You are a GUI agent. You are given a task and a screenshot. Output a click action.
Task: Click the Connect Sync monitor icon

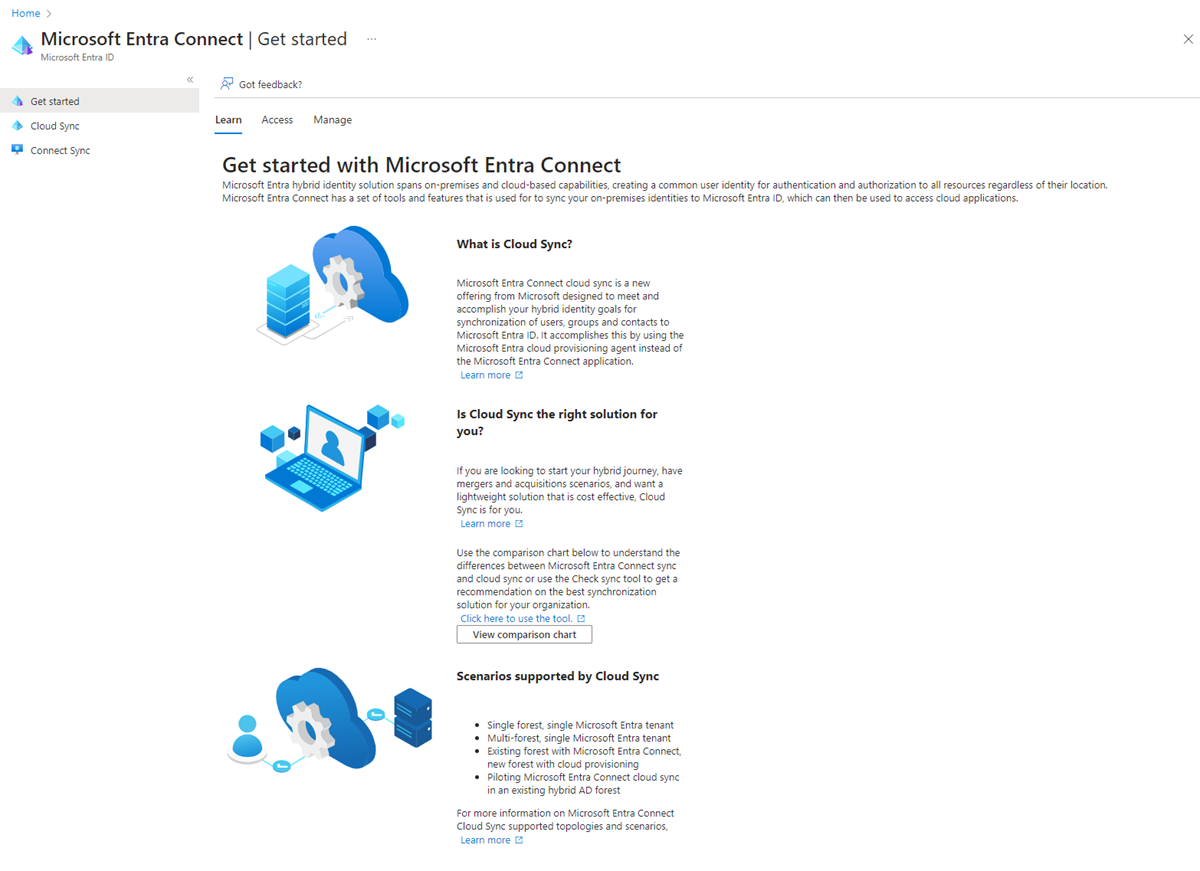tap(17, 150)
